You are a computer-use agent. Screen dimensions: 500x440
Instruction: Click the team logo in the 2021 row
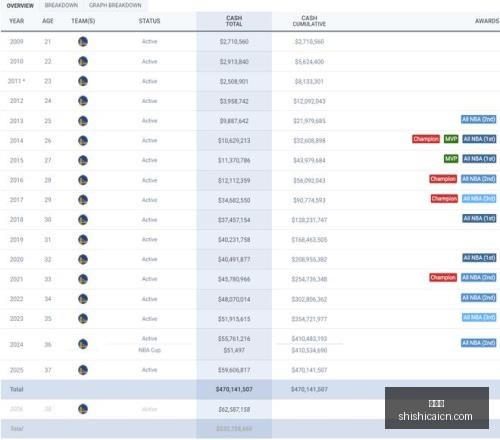click(x=83, y=279)
